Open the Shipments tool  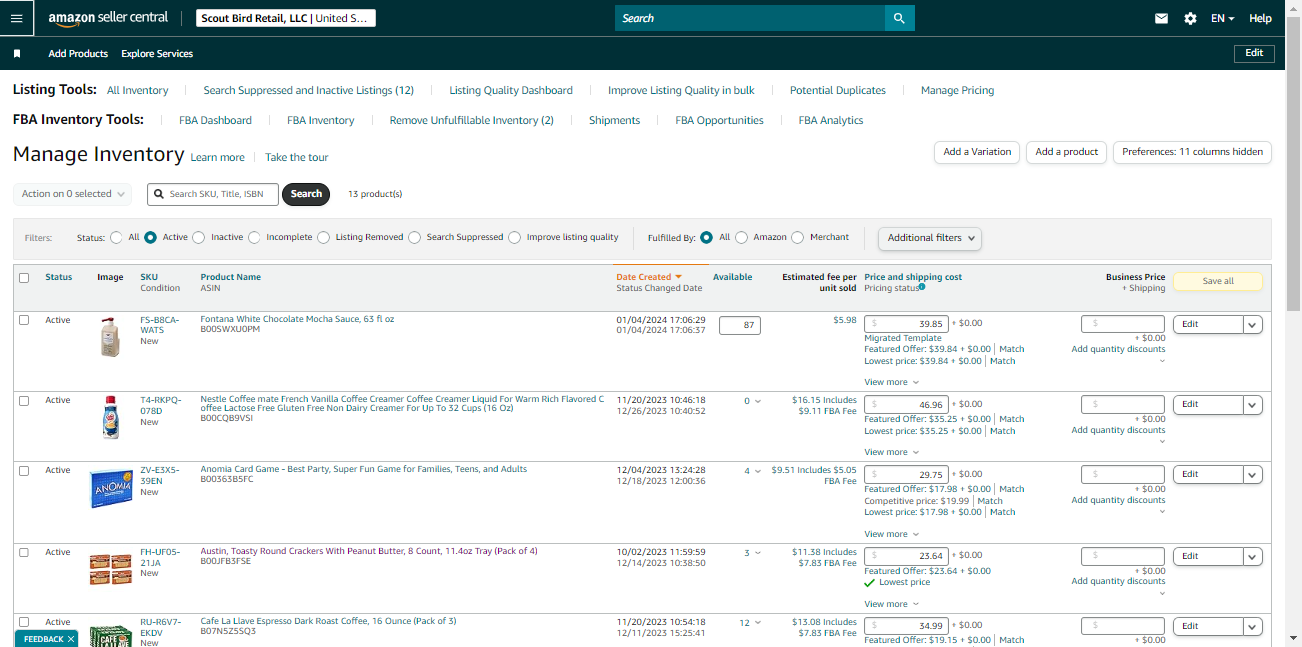pyautogui.click(x=614, y=120)
